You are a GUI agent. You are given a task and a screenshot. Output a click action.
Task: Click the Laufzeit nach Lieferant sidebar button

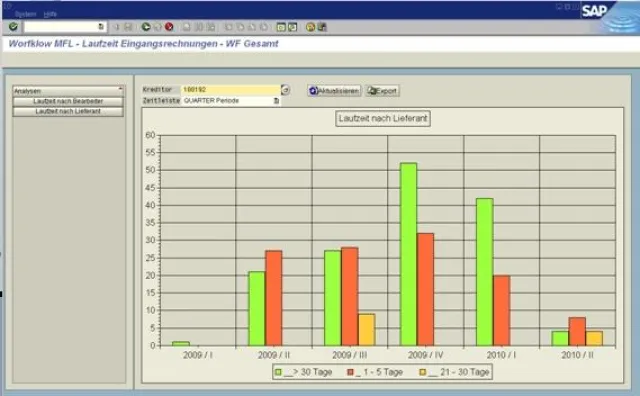(68, 111)
